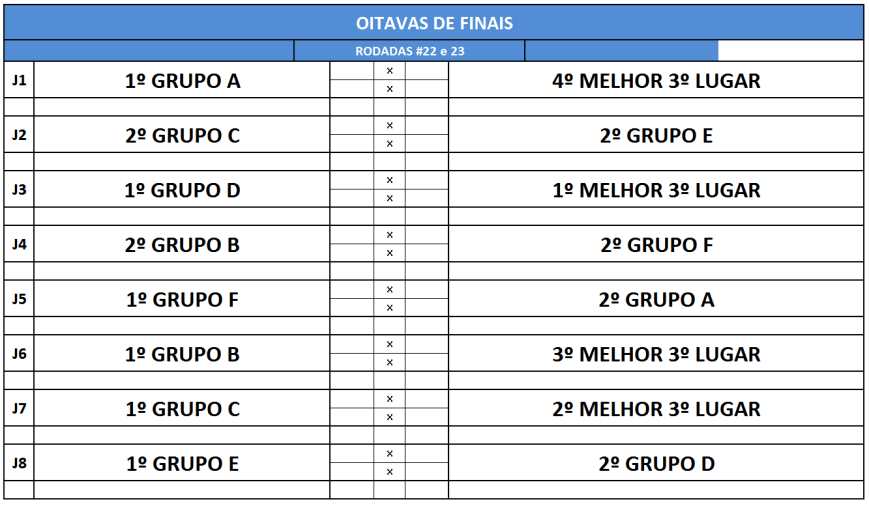Select the 1º GRUPO A cell
Screen dimensions: 869x506
coord(182,81)
